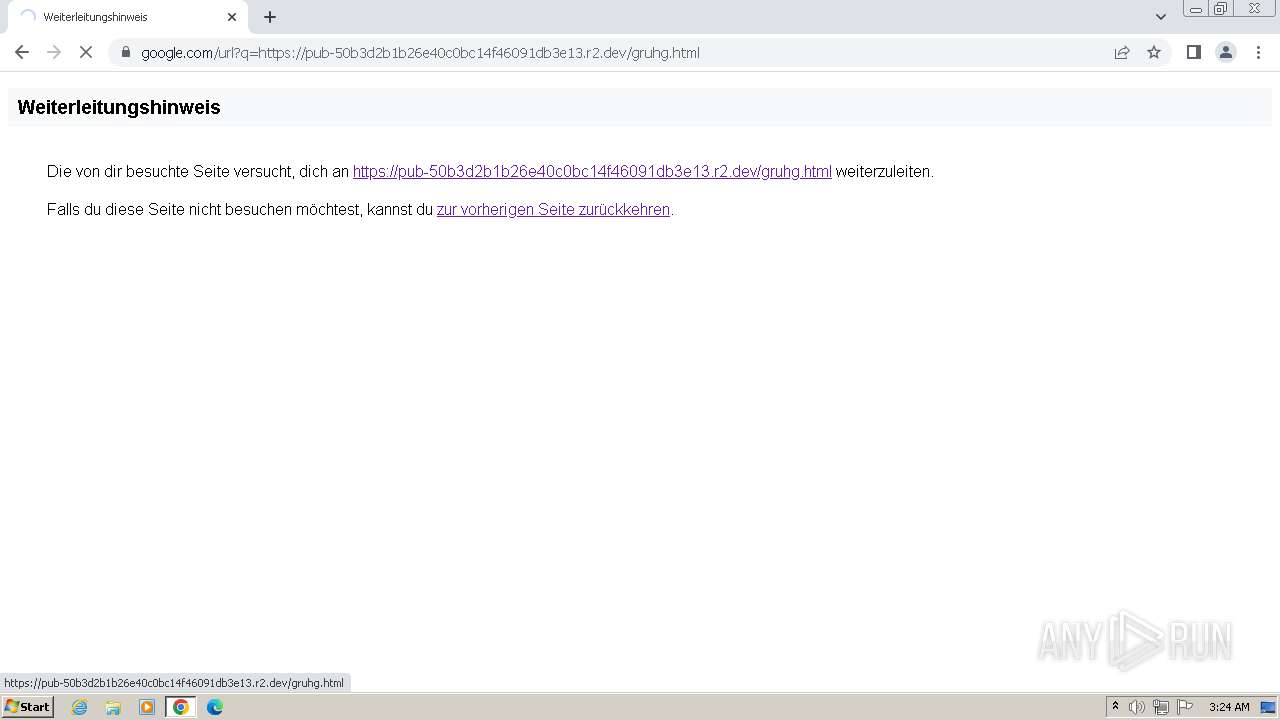Viewport: 1280px width, 720px height.
Task: Show hidden system tray icons
Action: (1115, 707)
